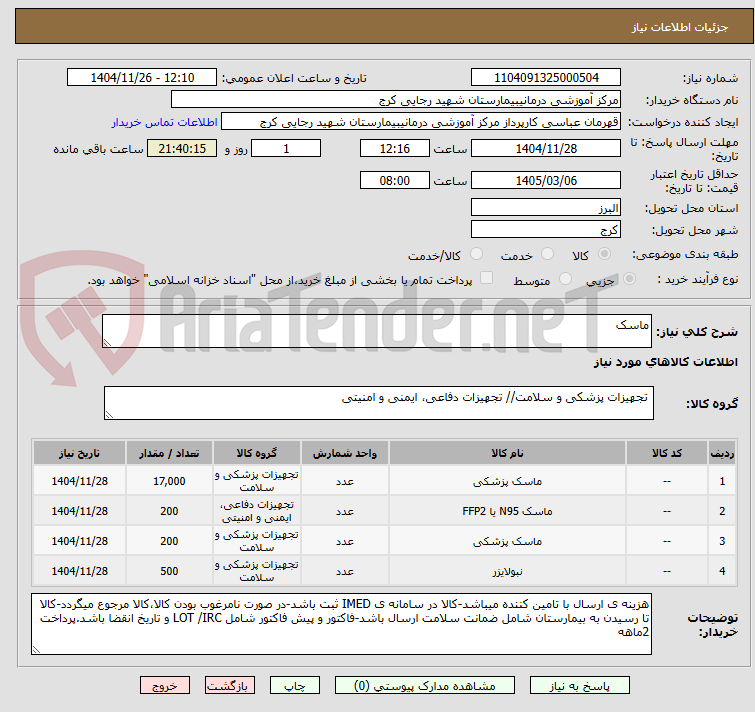Select the جزیی purchase type radio

point(629,279)
